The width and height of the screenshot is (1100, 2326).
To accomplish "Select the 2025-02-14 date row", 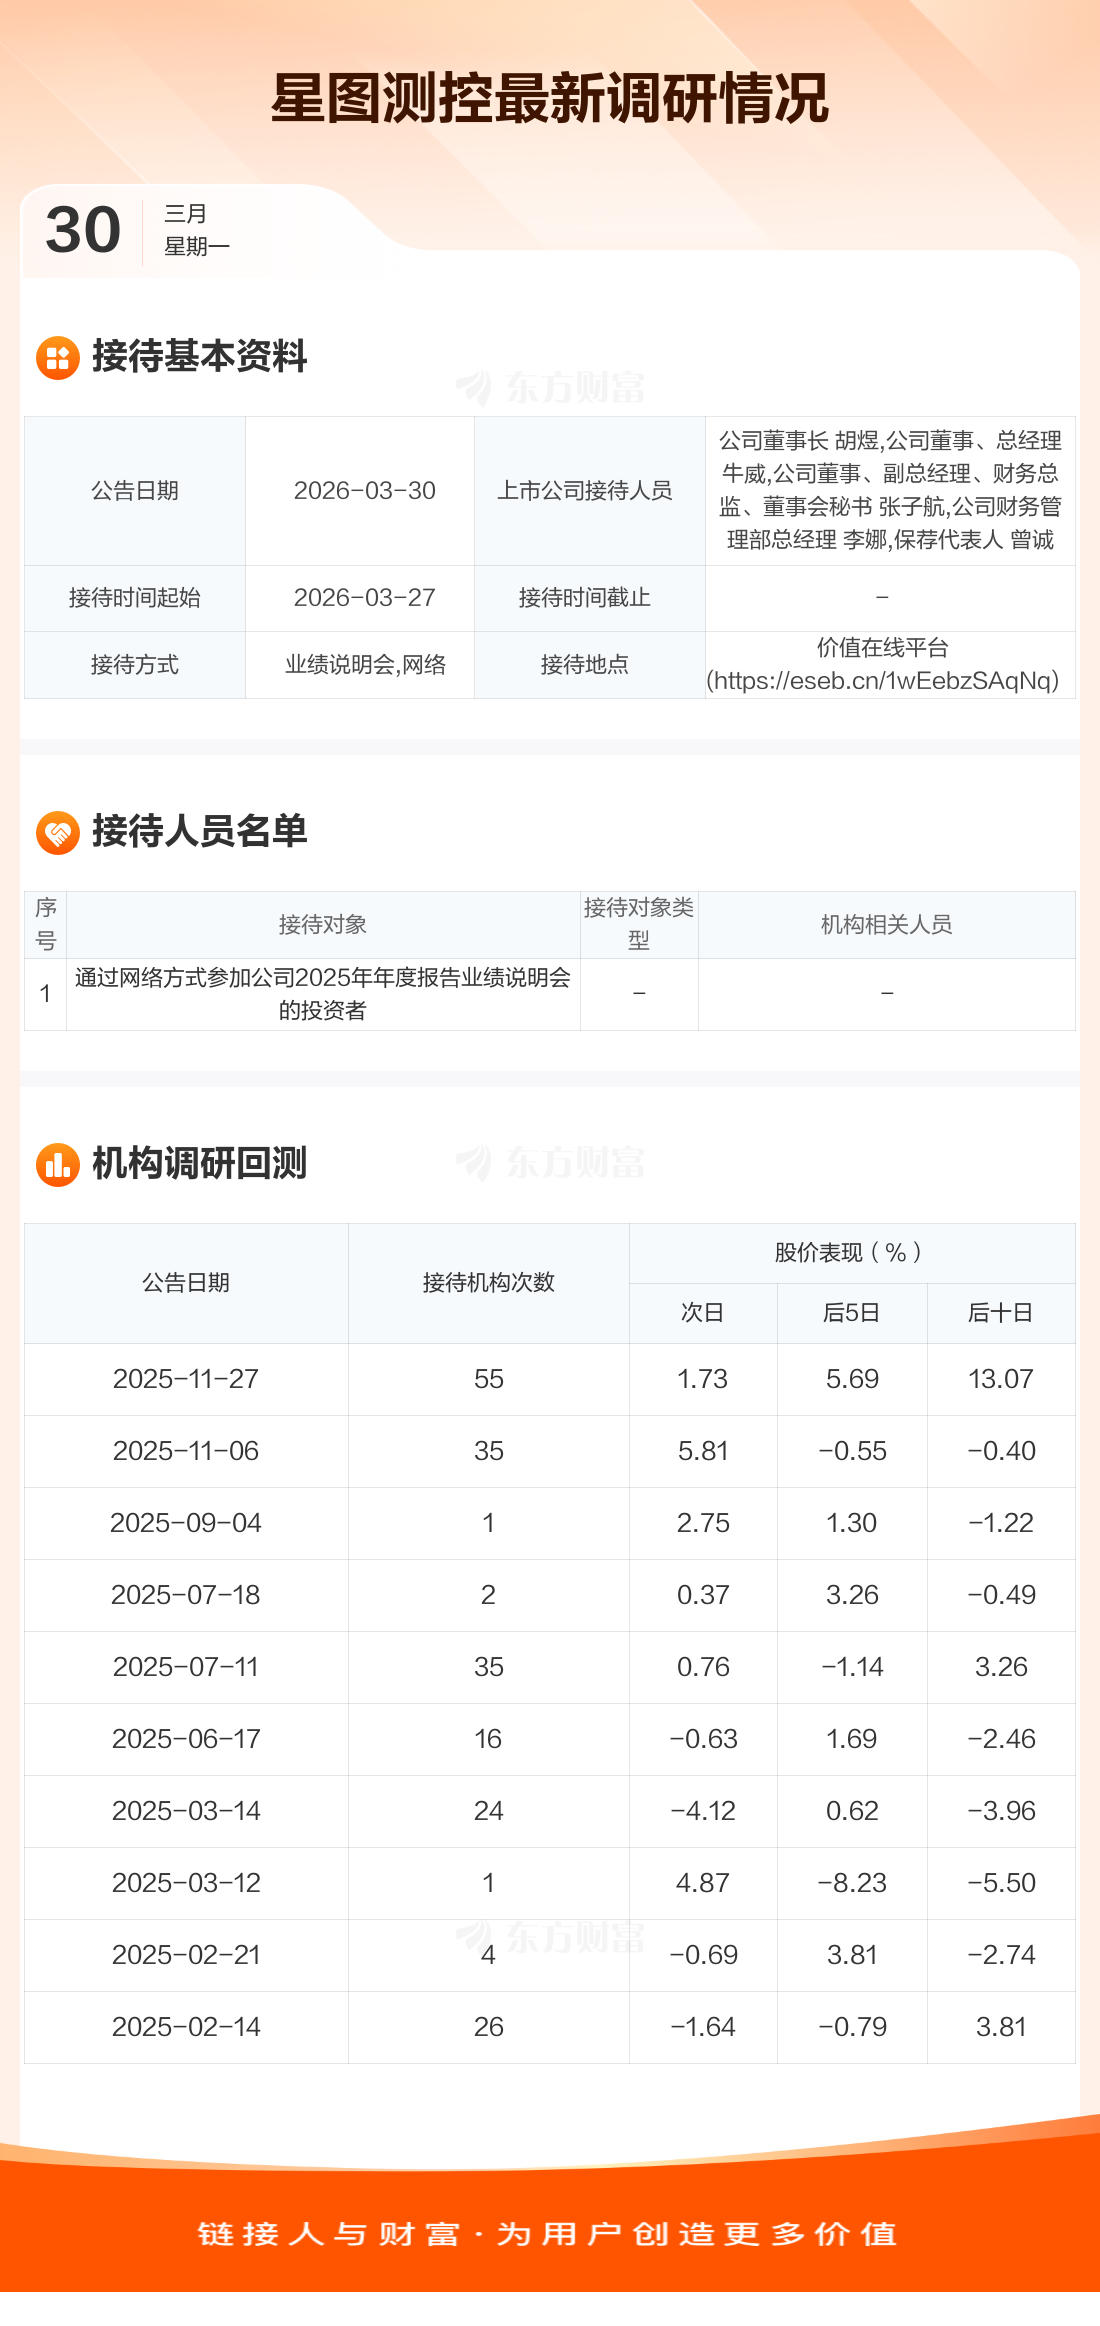I will tap(550, 2027).
